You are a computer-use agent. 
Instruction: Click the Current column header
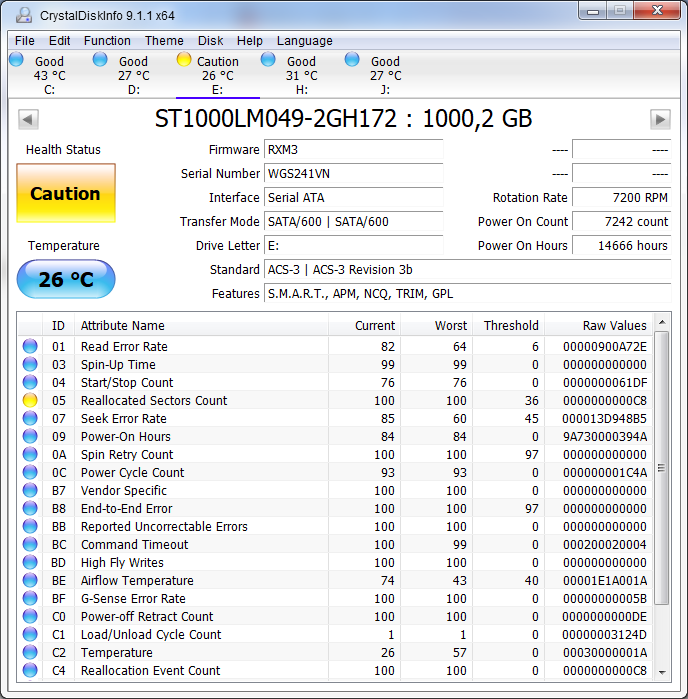[364, 325]
